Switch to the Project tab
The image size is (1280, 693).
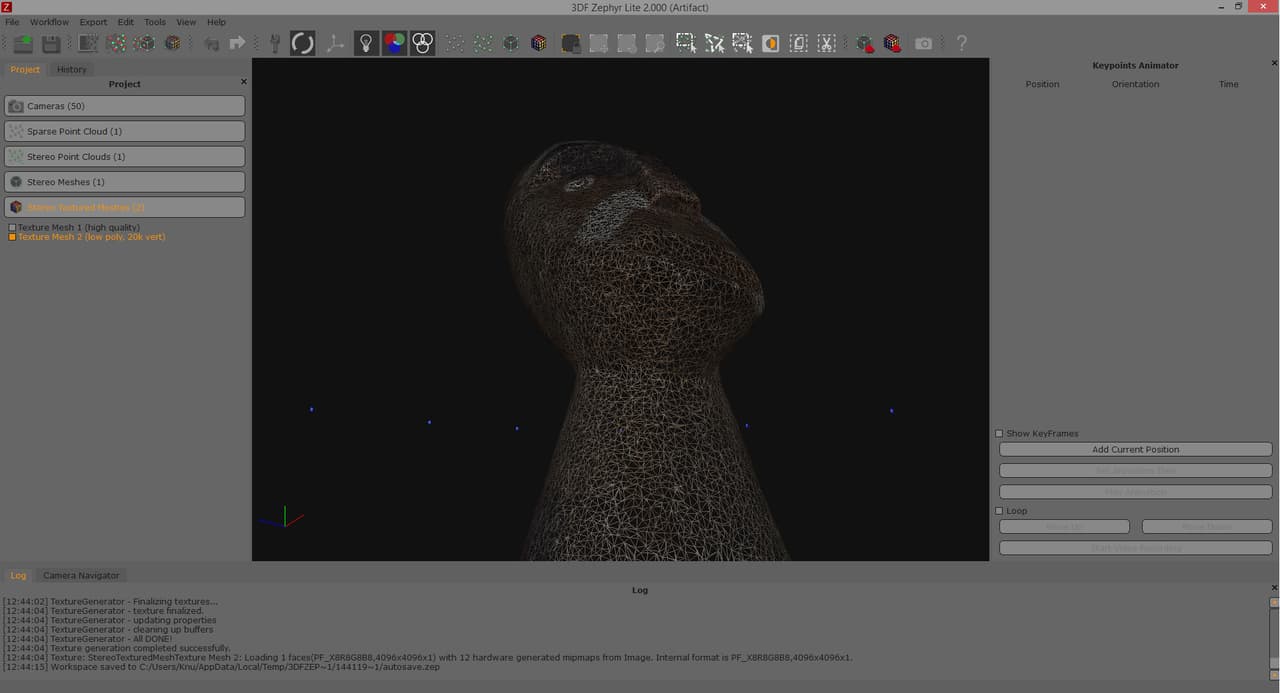(x=25, y=70)
